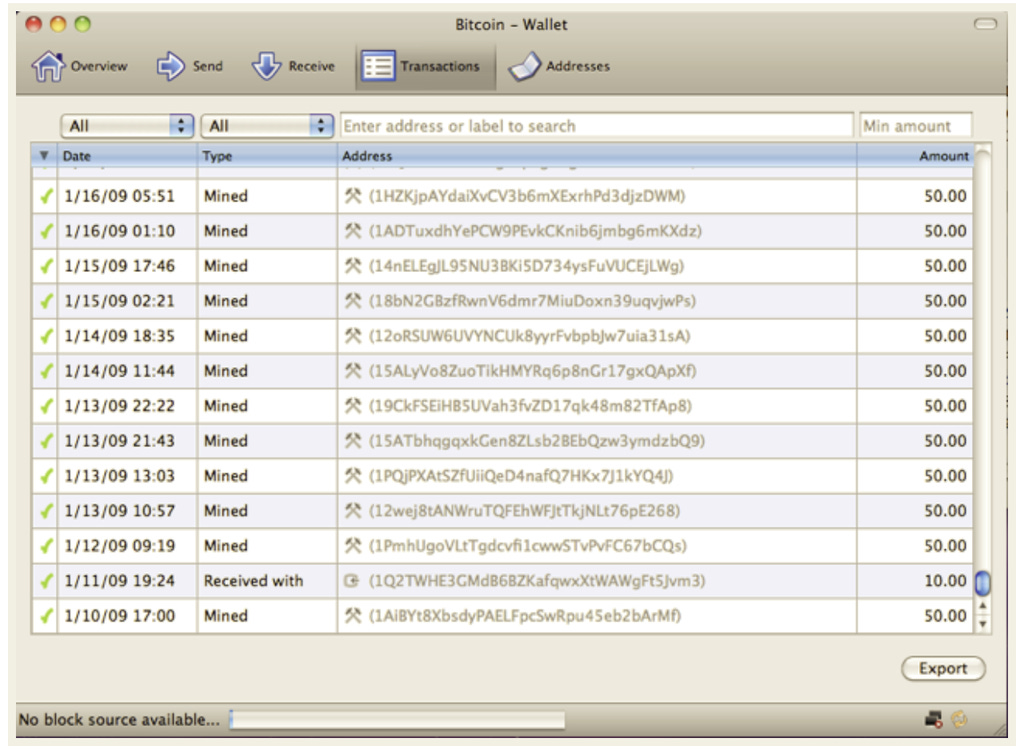Click mining icon on 1/15/09 02:21 row

click(353, 301)
